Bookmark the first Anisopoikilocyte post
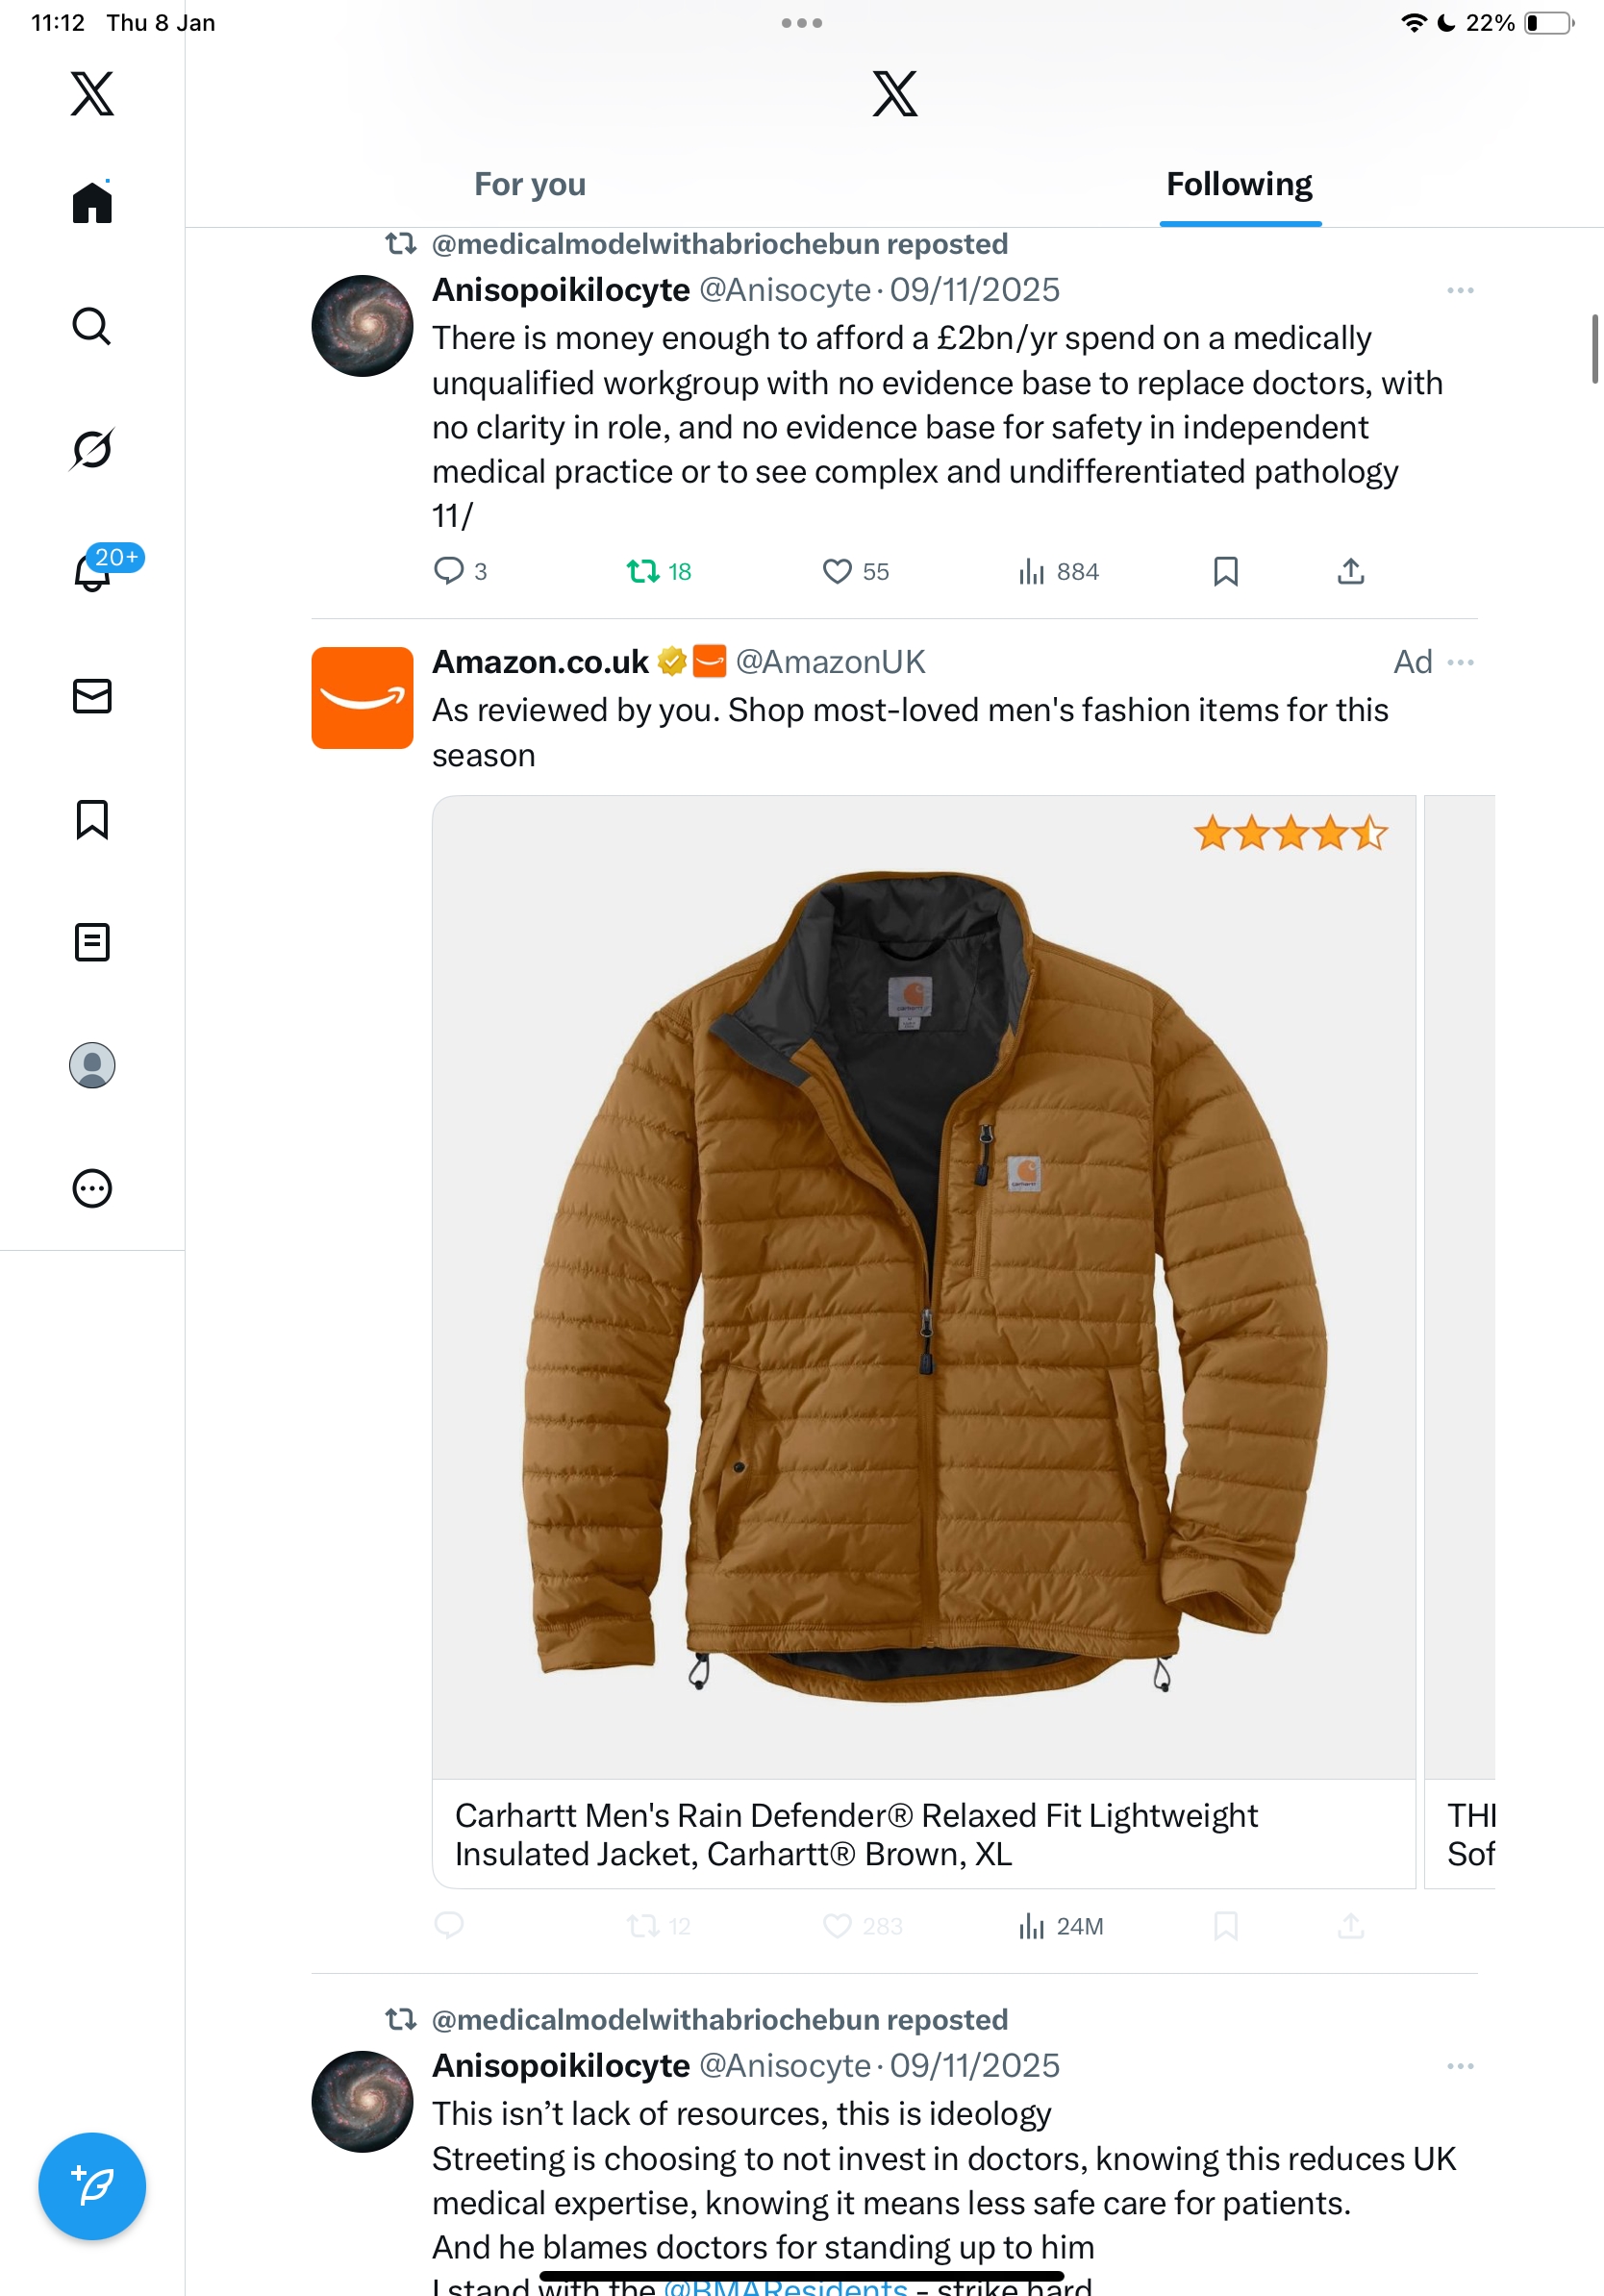This screenshot has height=2296, width=1604. tap(1225, 571)
